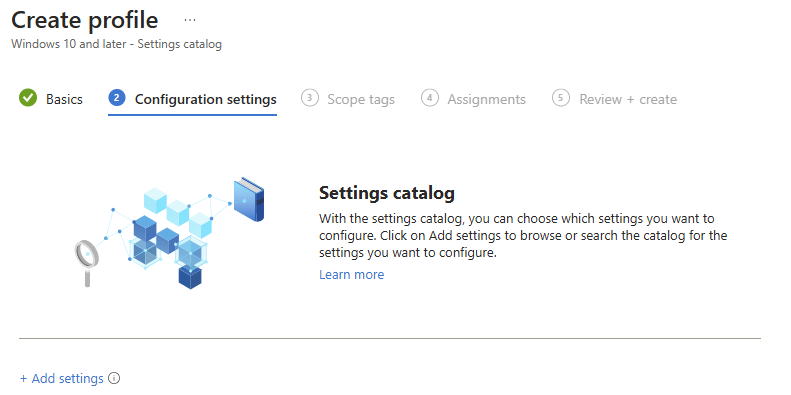The width and height of the screenshot is (791, 395).
Task: Click the green checkmark Basics step icon
Action: tap(28, 98)
